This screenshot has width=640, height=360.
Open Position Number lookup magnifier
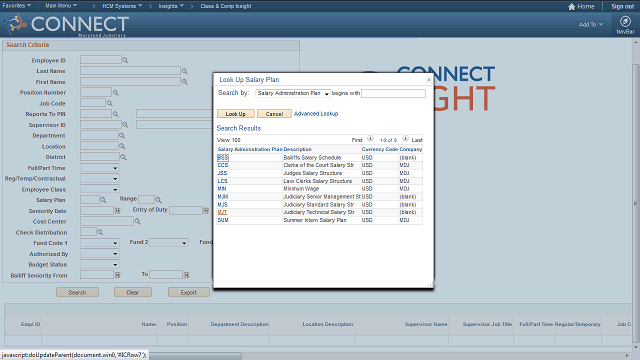(x=116, y=93)
